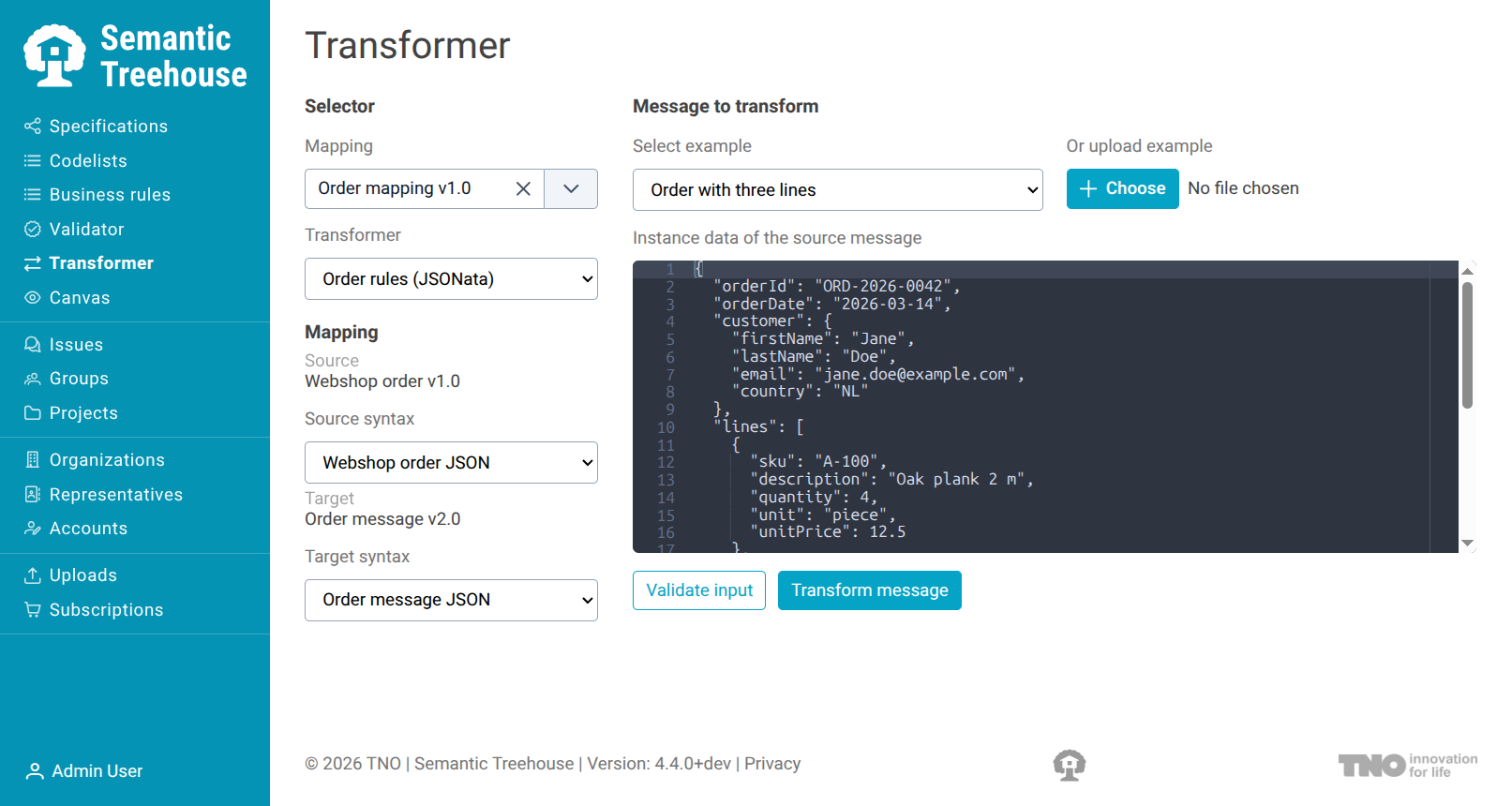Click the "Webshop order v1.0" source text
Screen dimensions: 1512x806
tap(383, 381)
